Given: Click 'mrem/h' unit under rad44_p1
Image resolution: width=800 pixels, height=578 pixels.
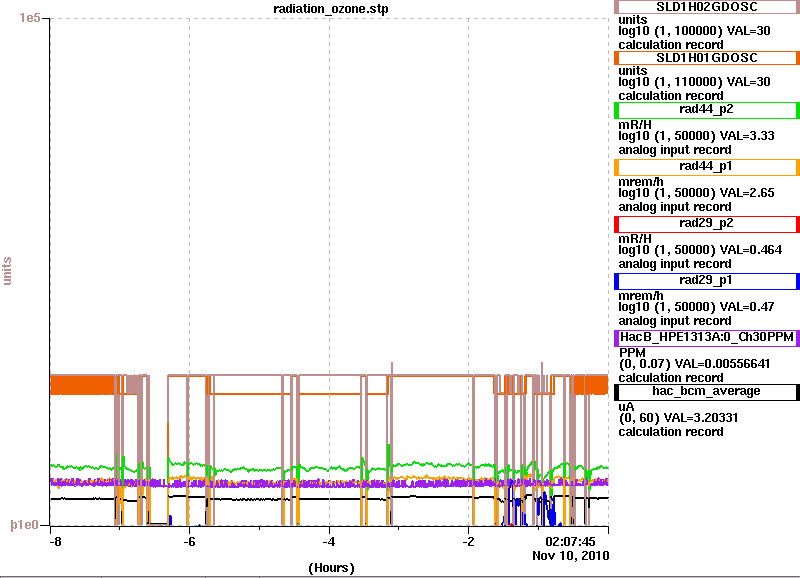Looking at the screenshot, I should point(641,182).
